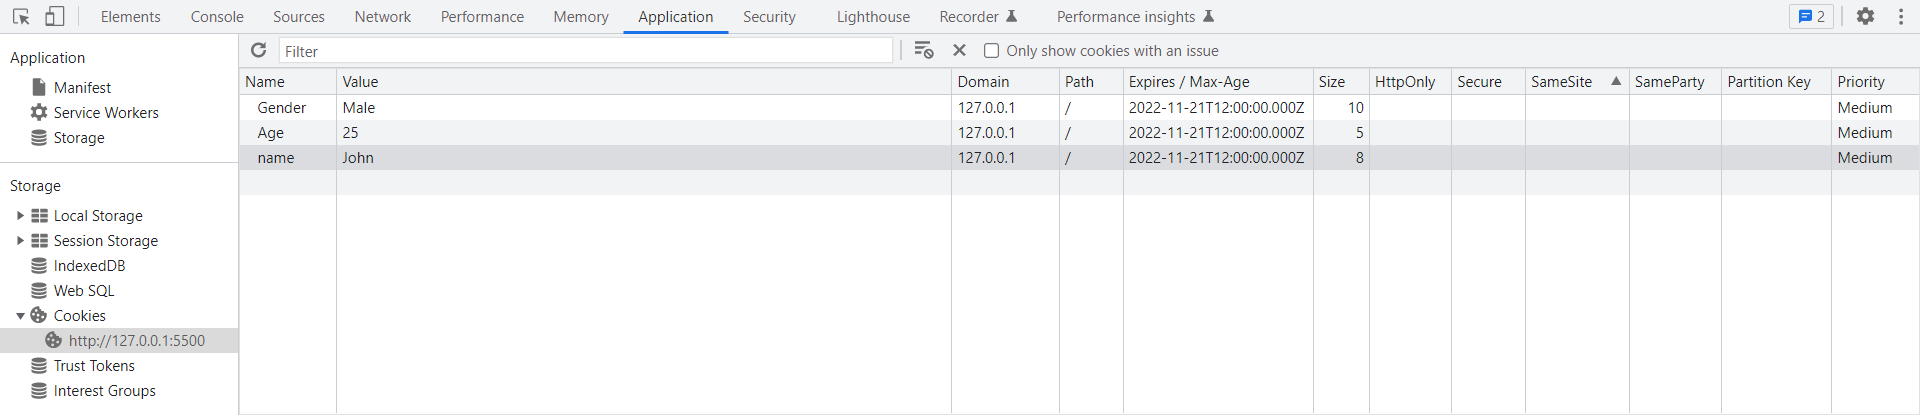The height and width of the screenshot is (415, 1920).
Task: Open the issues counter badge
Action: tap(1811, 17)
